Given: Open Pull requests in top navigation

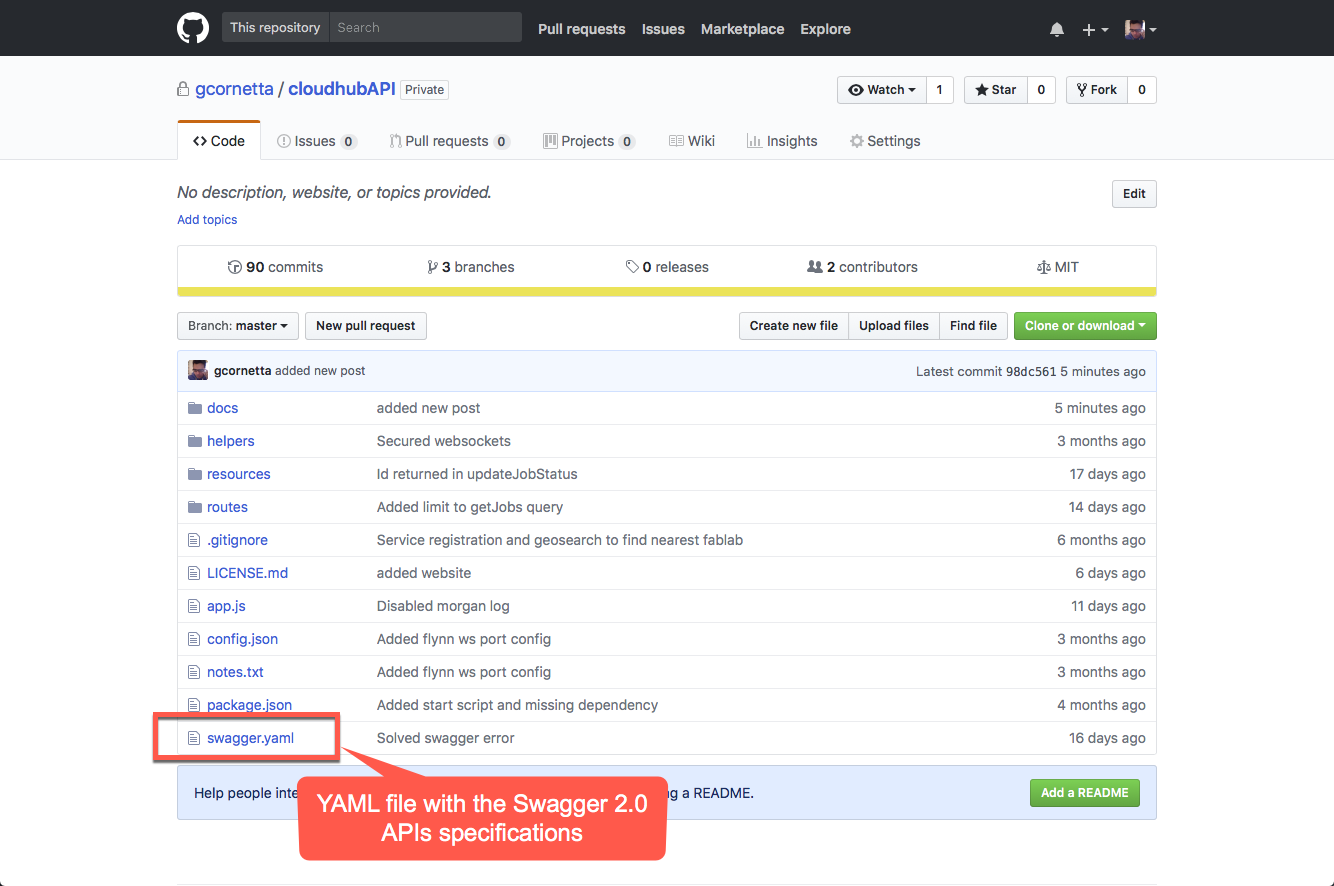Looking at the screenshot, I should click(x=581, y=29).
